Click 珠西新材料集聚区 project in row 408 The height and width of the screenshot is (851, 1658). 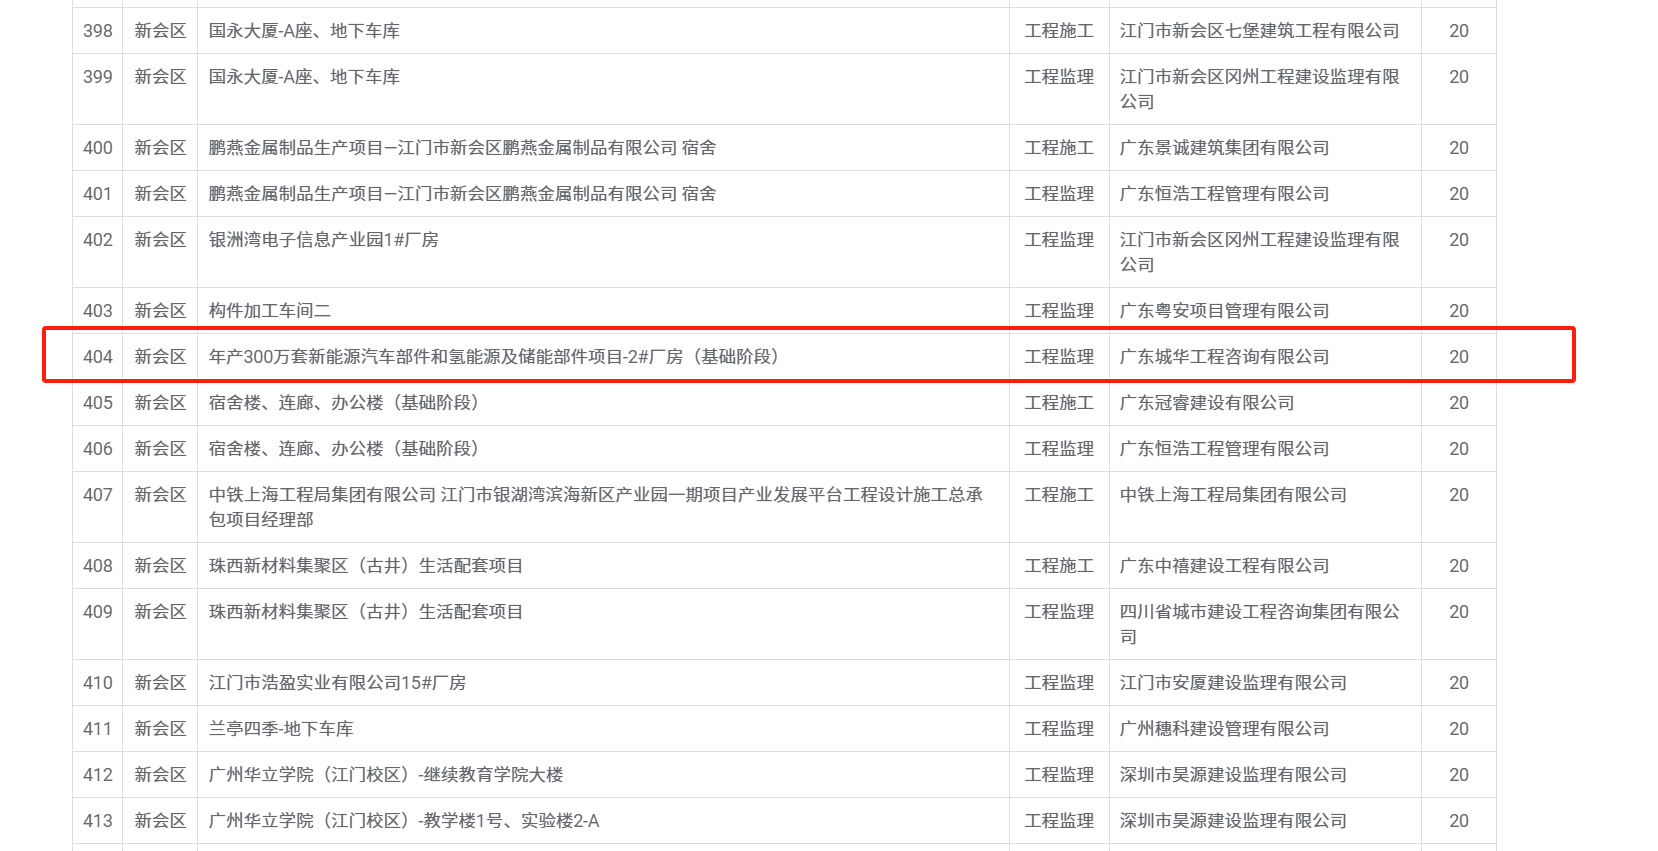(x=366, y=566)
